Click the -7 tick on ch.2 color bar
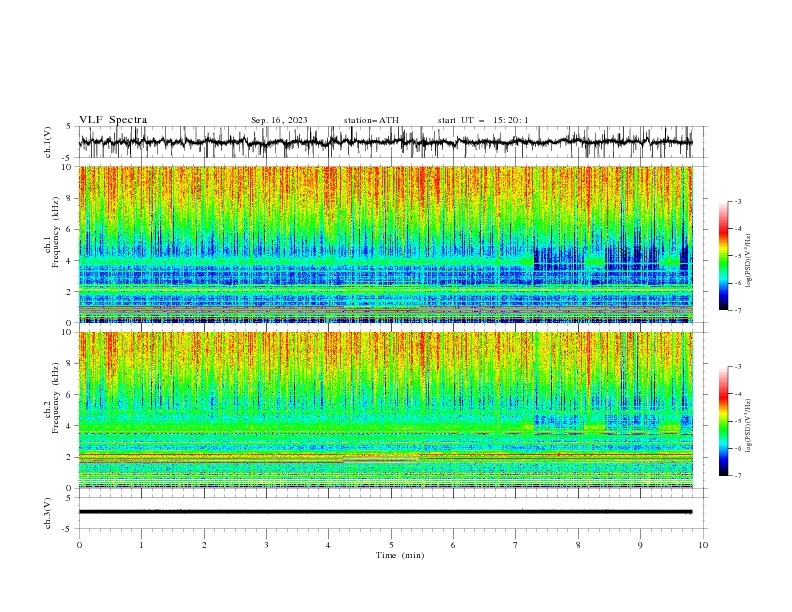792x612 pixels. [738, 475]
